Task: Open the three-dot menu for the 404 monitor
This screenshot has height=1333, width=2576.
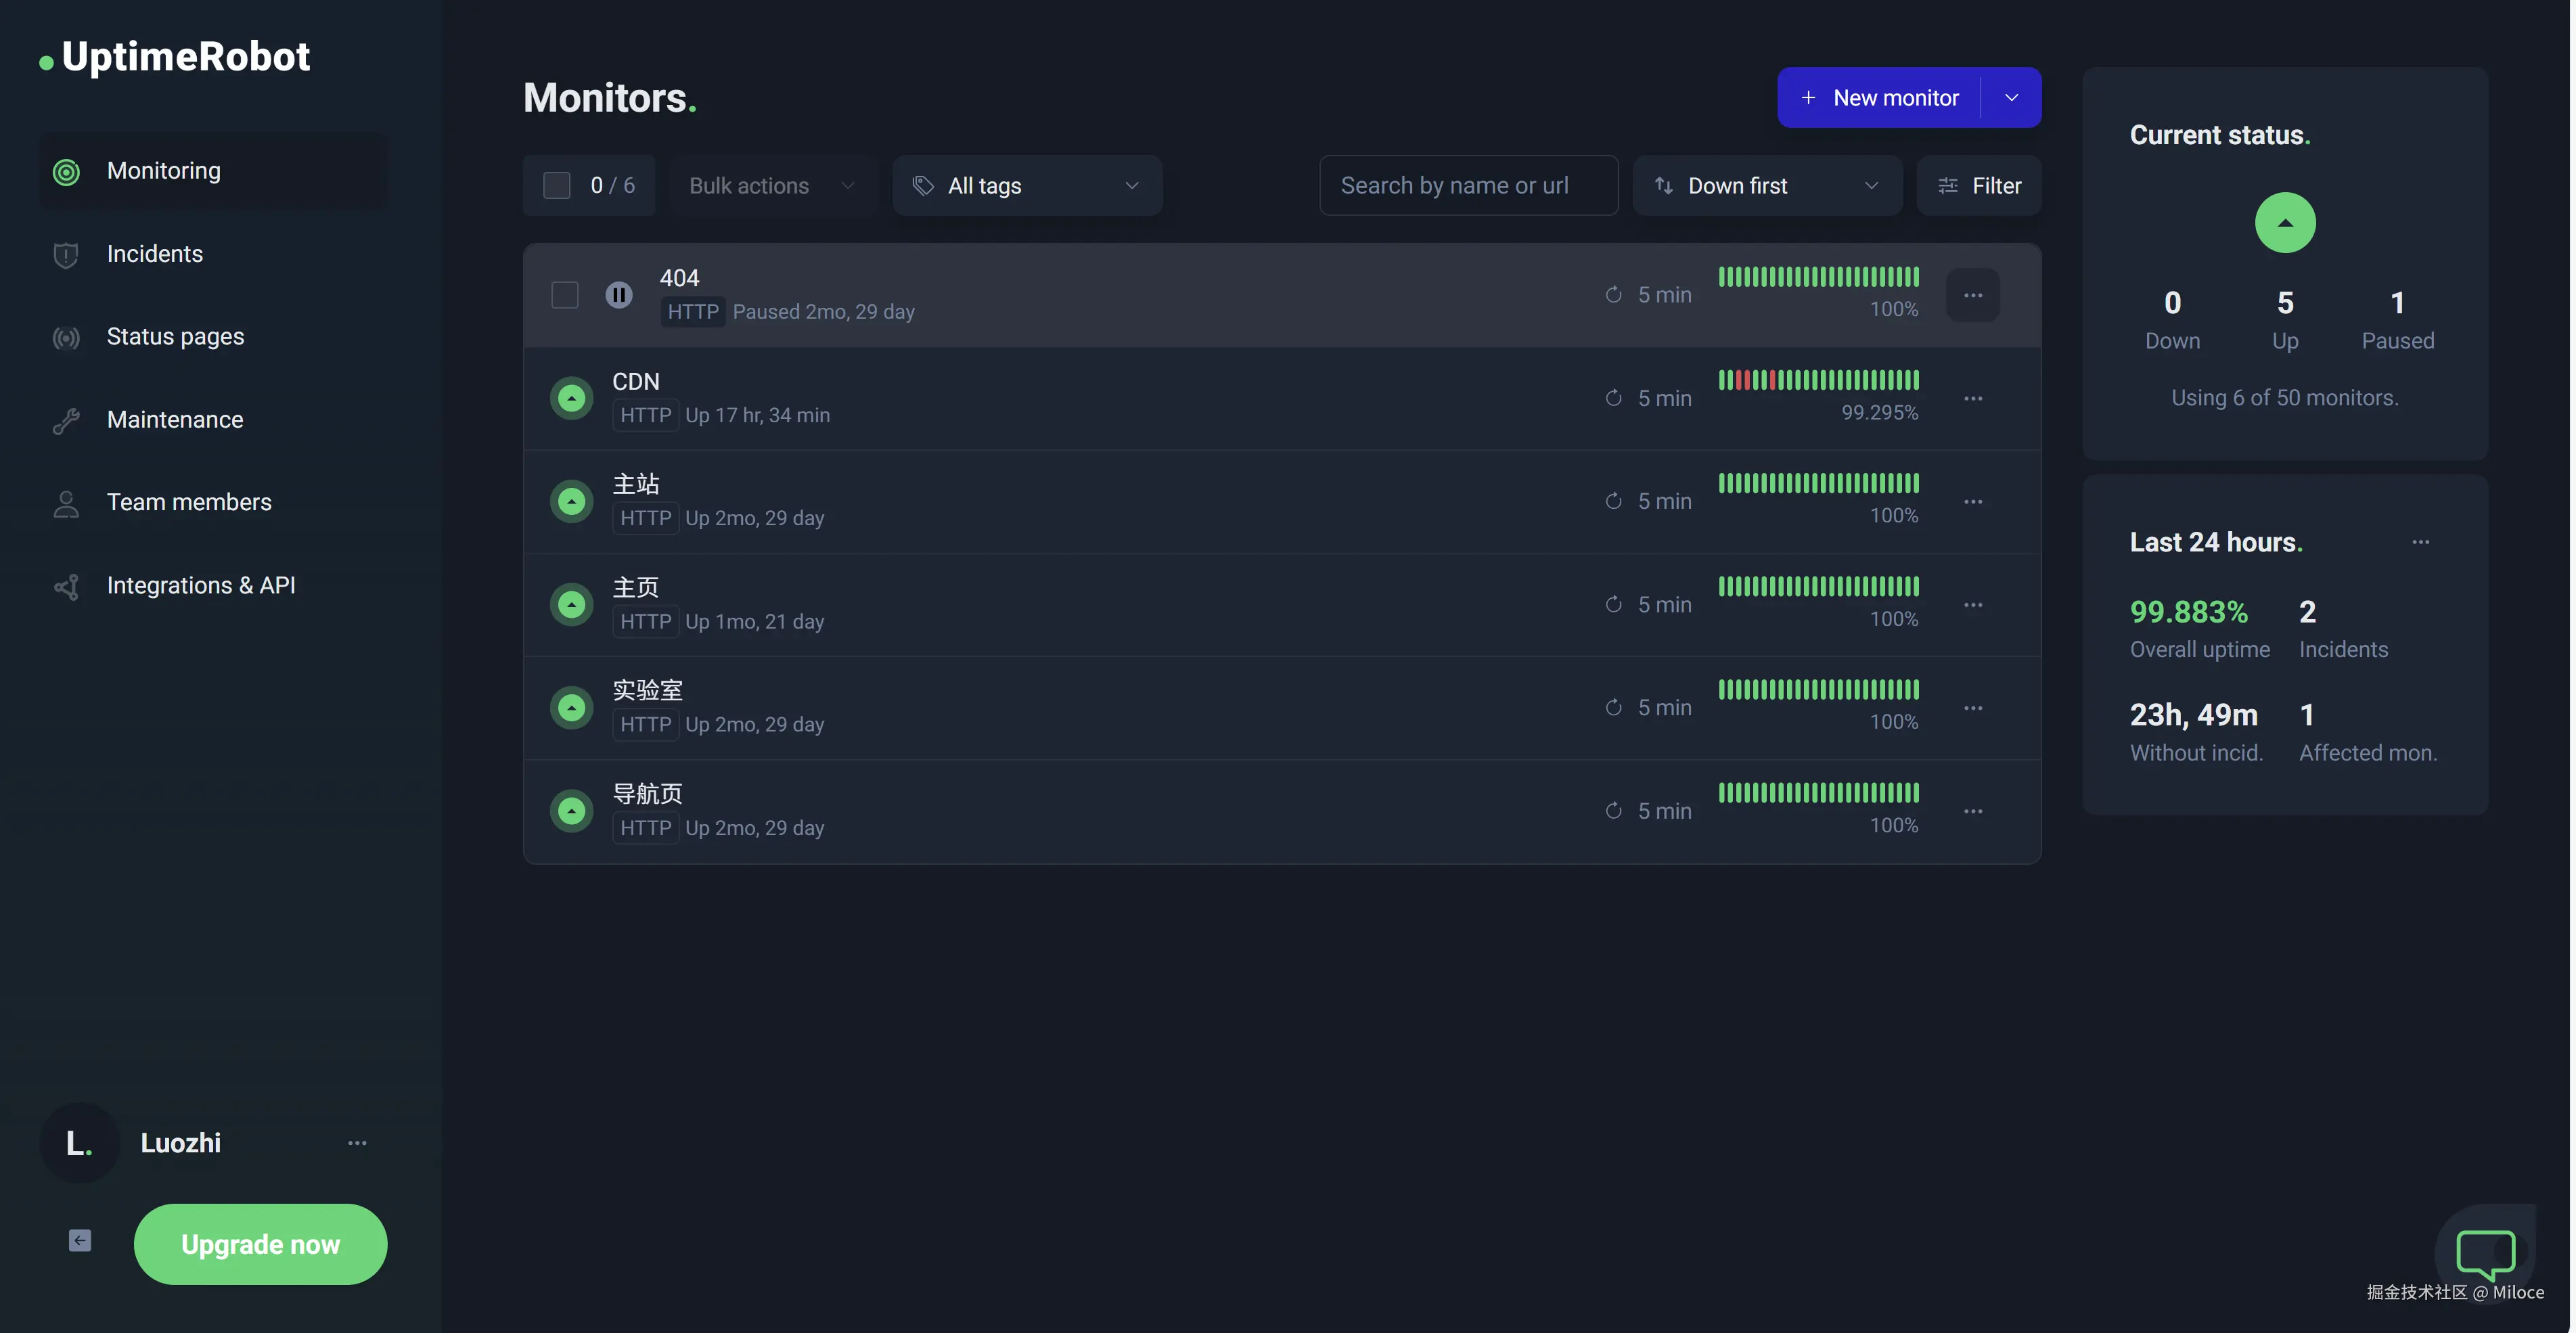Action: (x=1972, y=295)
